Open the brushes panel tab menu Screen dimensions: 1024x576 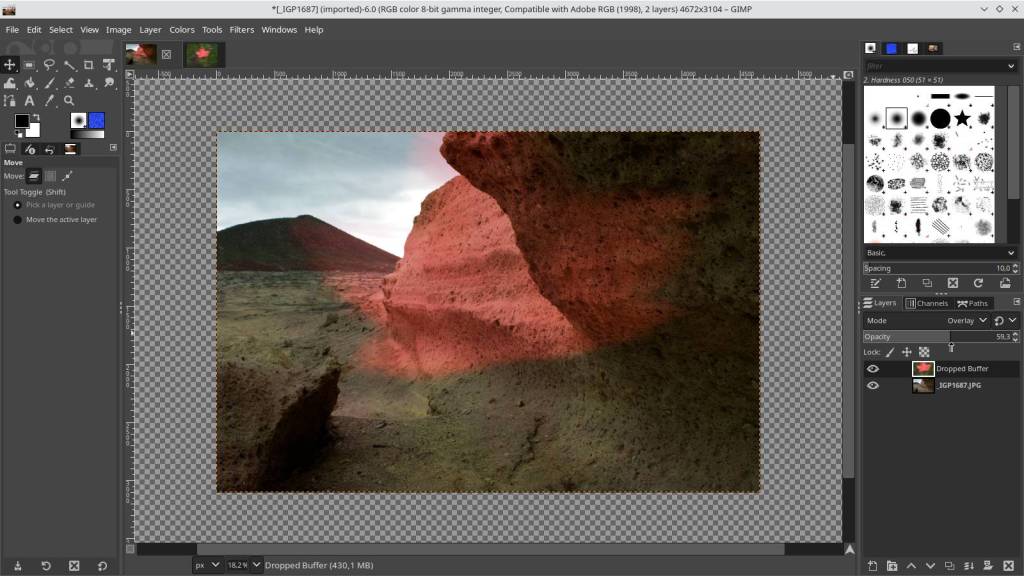(1016, 47)
